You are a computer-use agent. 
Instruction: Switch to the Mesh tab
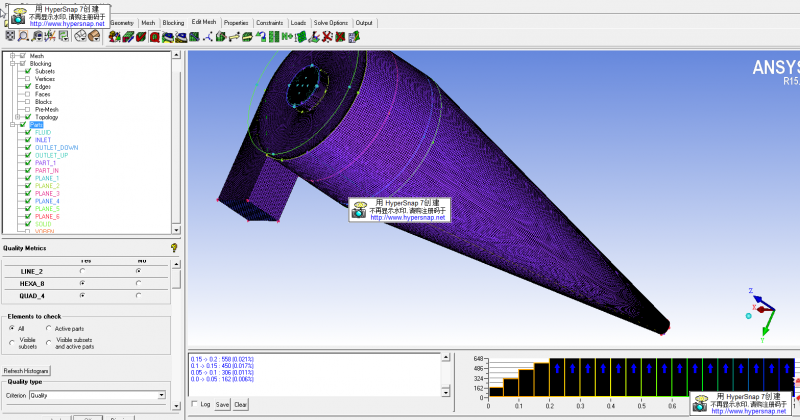pyautogui.click(x=148, y=23)
